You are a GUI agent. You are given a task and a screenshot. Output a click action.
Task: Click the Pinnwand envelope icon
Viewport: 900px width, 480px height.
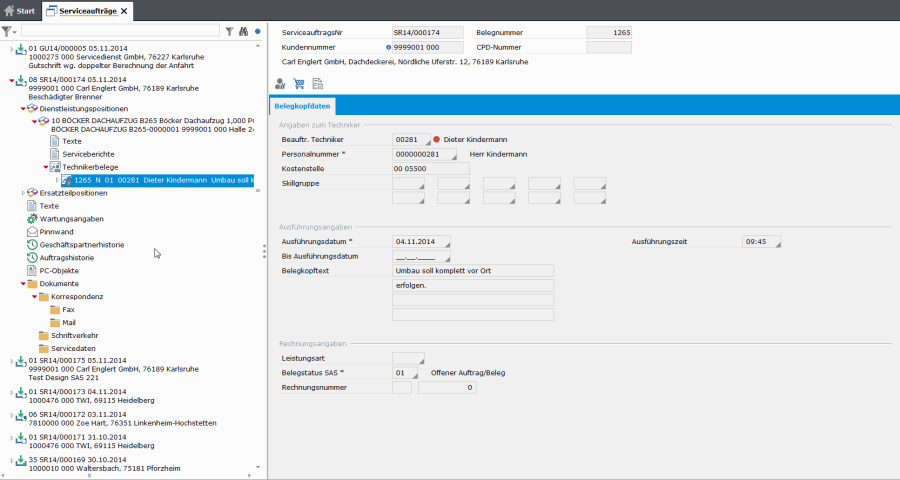click(33, 231)
